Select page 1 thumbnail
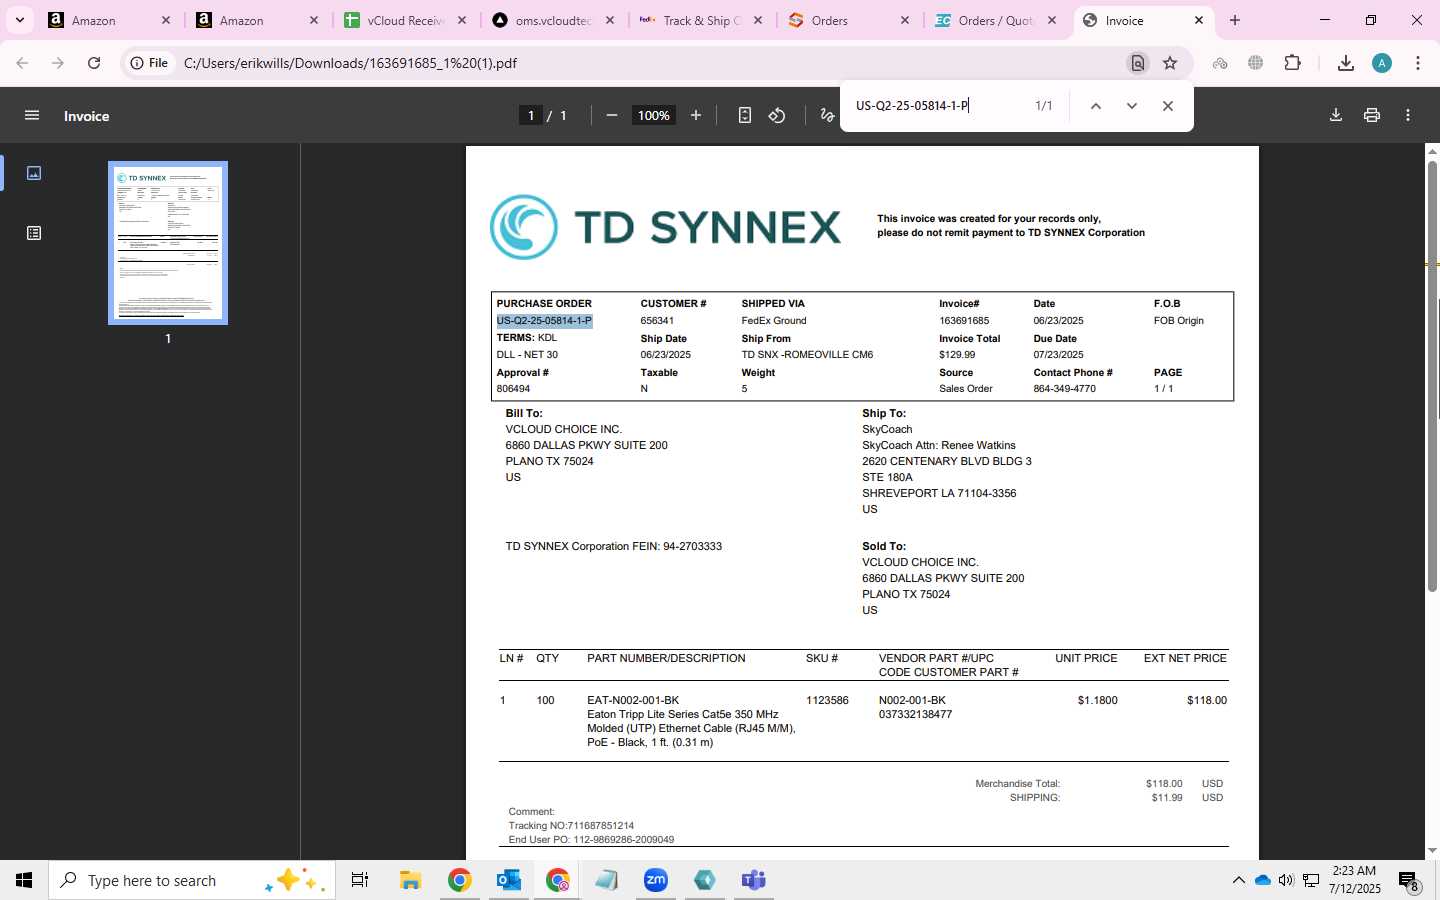1440x900 pixels. point(168,243)
